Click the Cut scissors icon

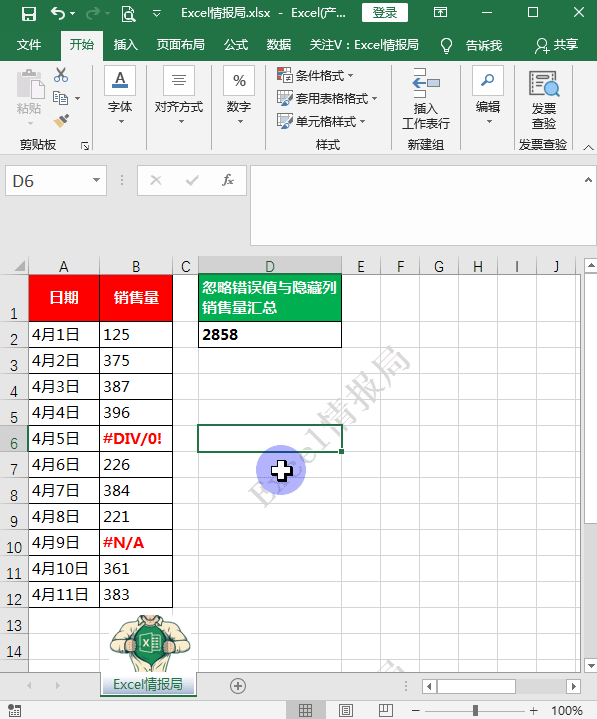point(61,75)
